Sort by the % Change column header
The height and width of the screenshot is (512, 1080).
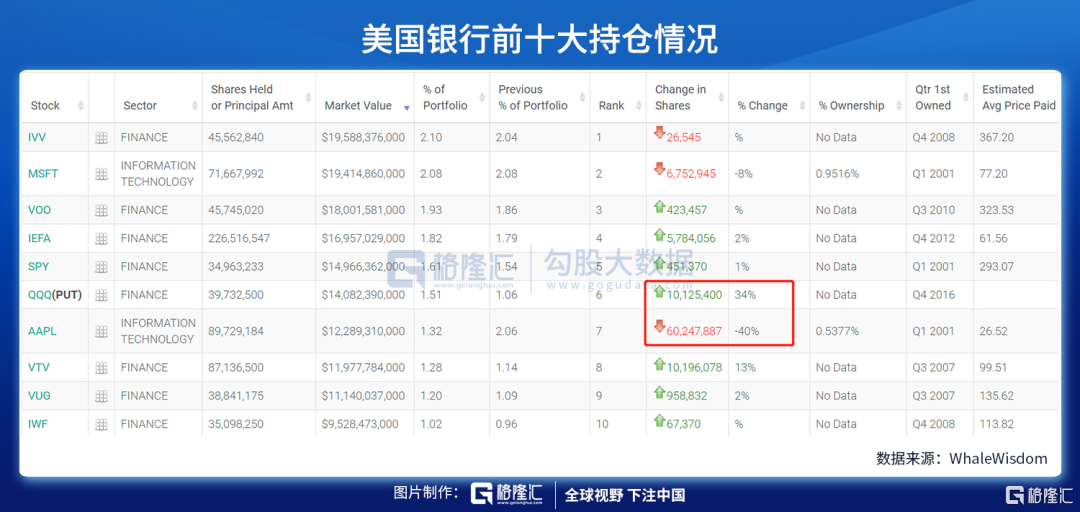tap(762, 105)
